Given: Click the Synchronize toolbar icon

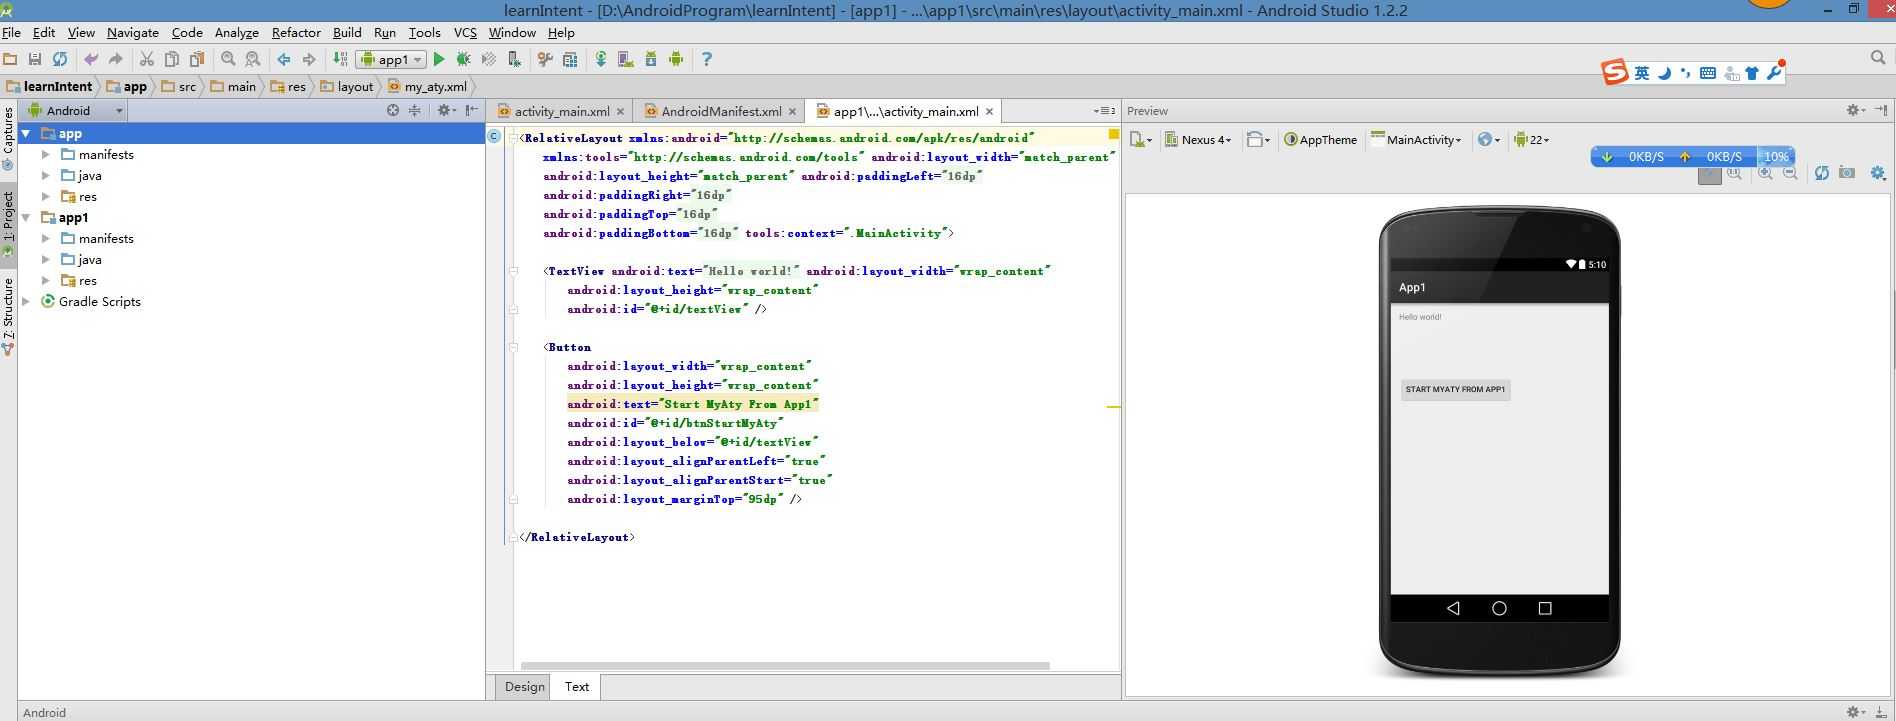Looking at the screenshot, I should (60, 60).
